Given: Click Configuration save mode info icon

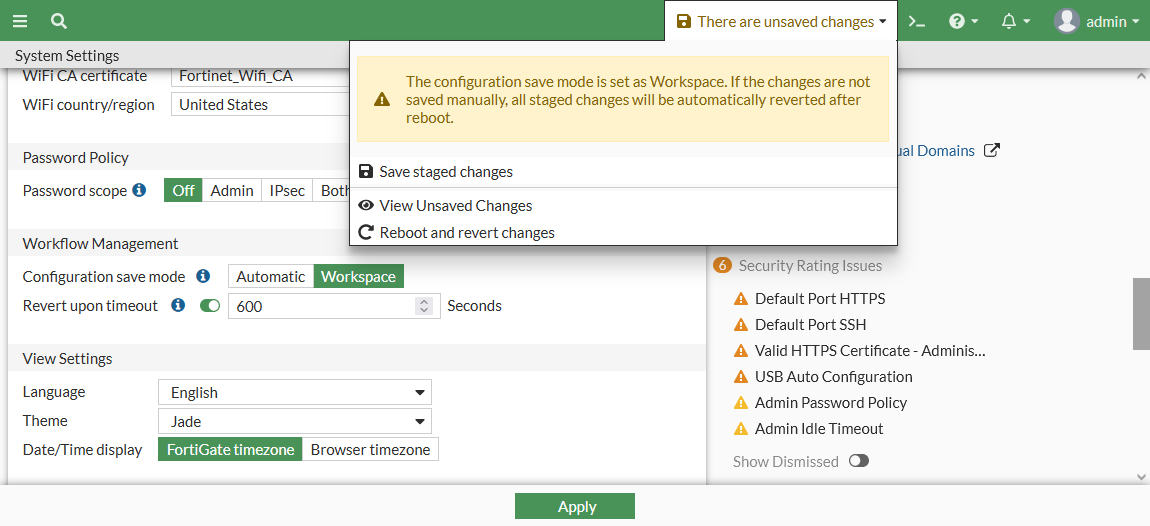Looking at the screenshot, I should [x=203, y=276].
